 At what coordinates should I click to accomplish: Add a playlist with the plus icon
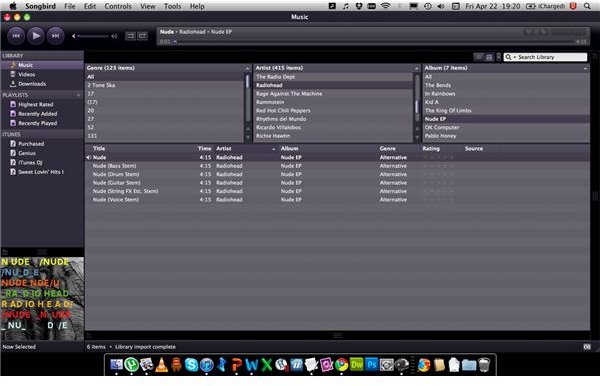(78, 95)
